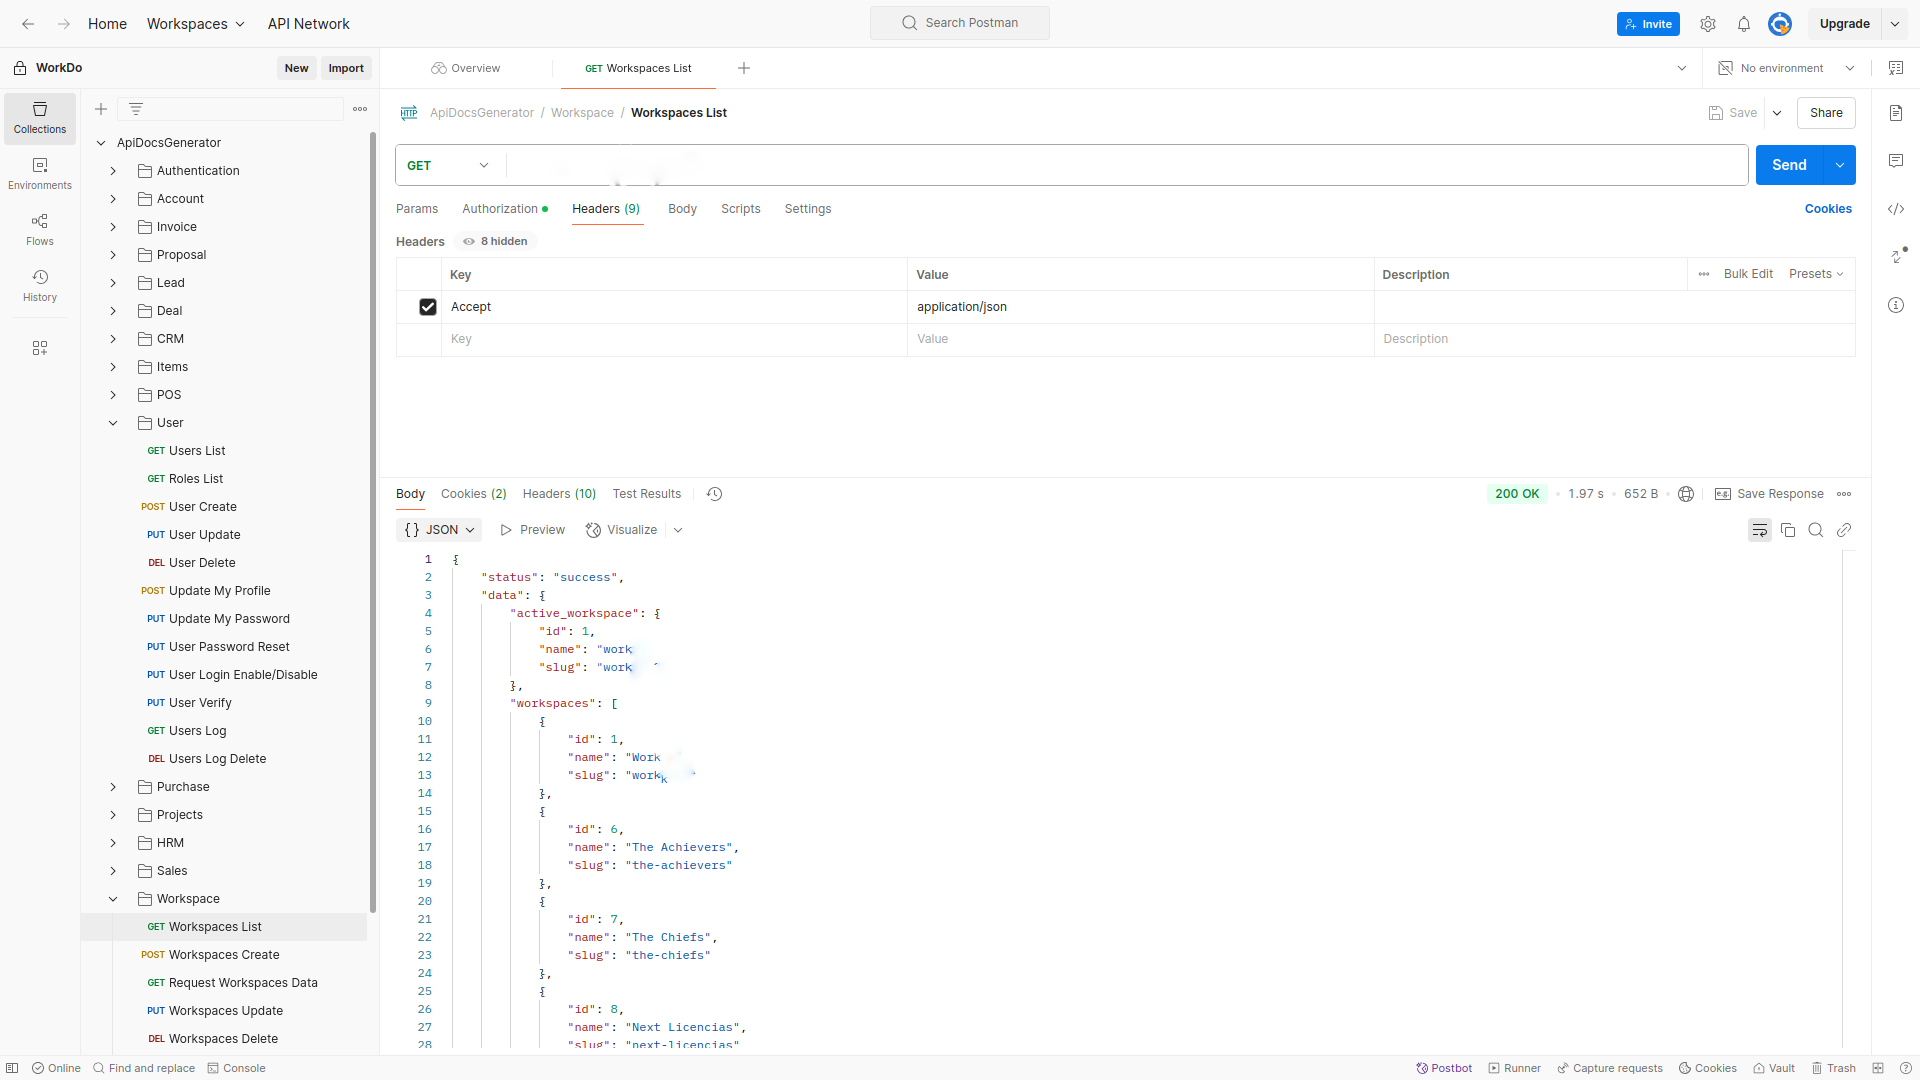Switch to the Authorization tab
This screenshot has width=1920, height=1080.
504,209
